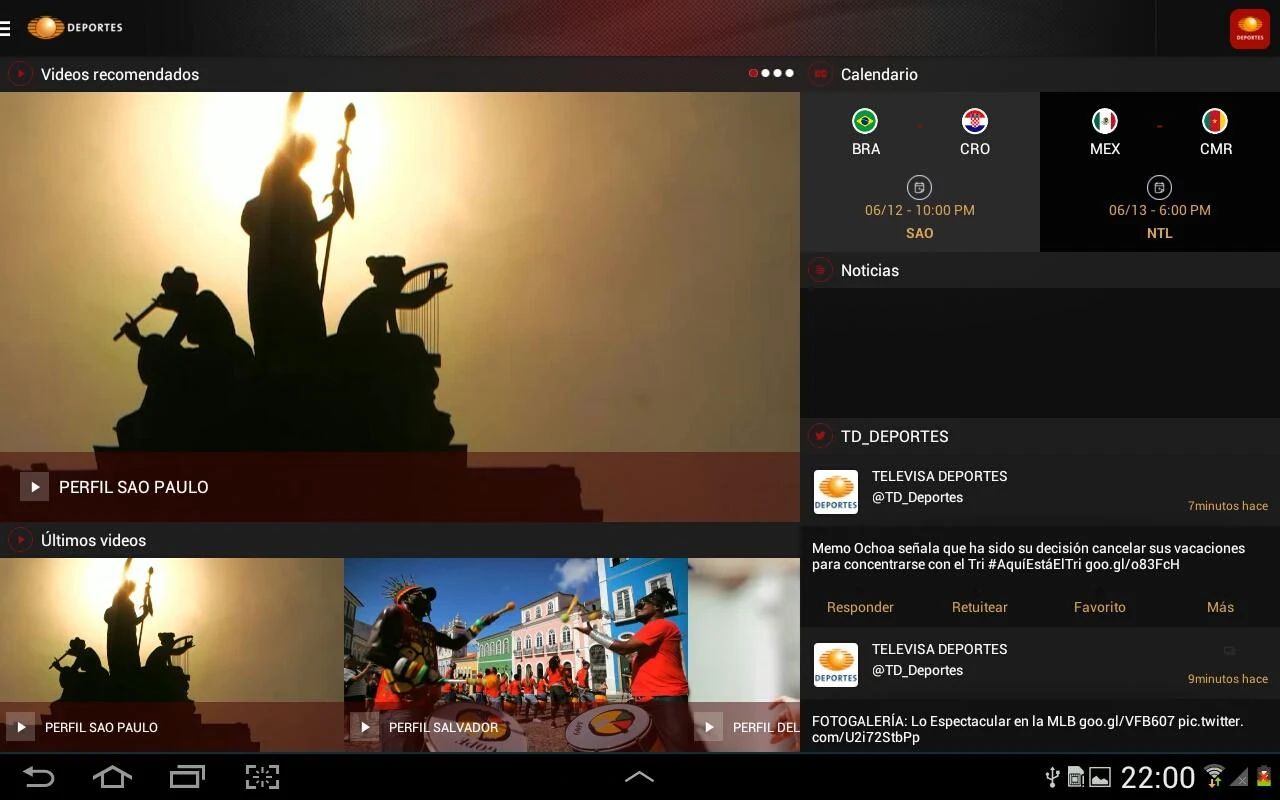Viewport: 1280px width, 800px height.
Task: Tap Más on the Memo Ochoa tweet
Action: [x=1220, y=607]
